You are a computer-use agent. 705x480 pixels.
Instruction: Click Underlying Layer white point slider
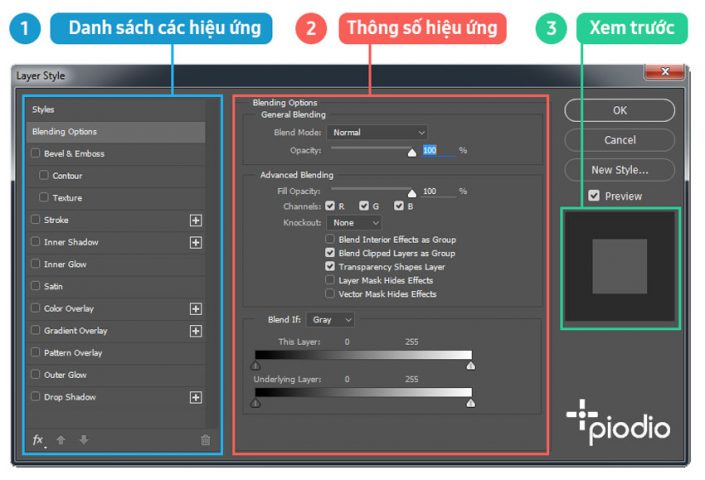coord(471,403)
